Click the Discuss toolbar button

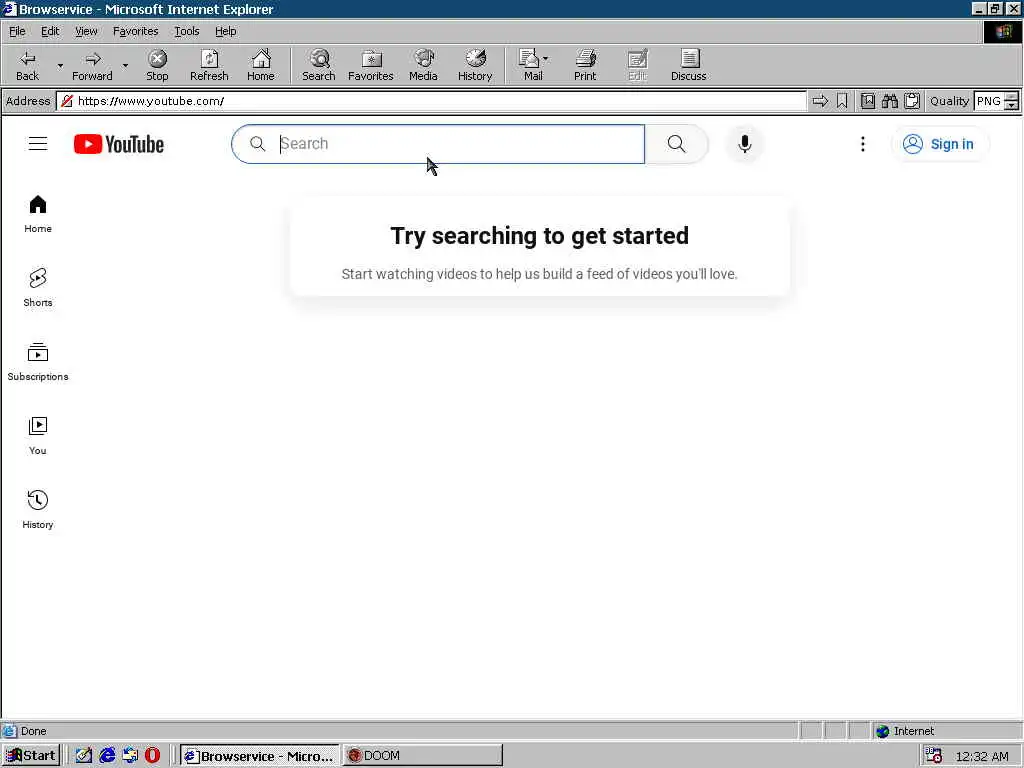pos(688,65)
